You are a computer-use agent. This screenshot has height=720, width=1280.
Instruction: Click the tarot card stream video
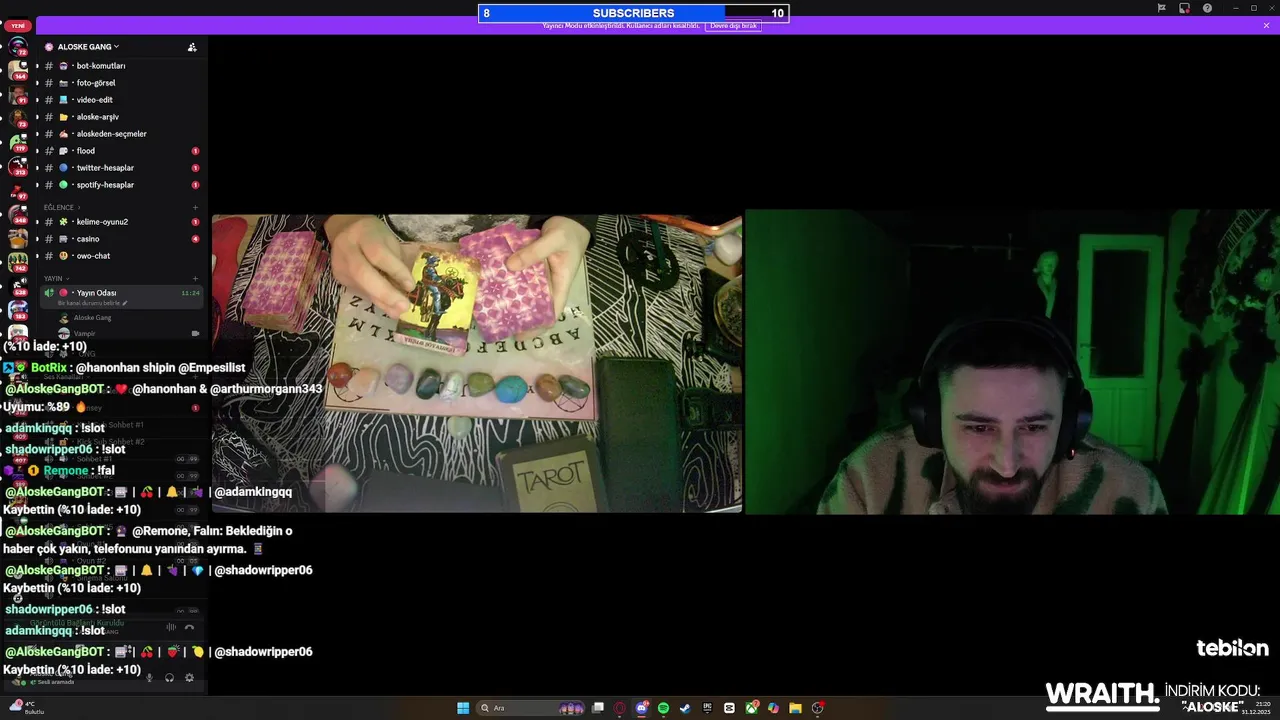pyautogui.click(x=477, y=364)
